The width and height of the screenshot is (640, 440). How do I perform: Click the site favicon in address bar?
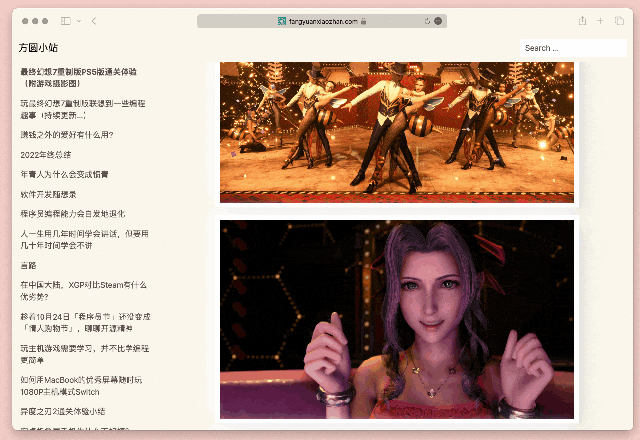pyautogui.click(x=282, y=21)
